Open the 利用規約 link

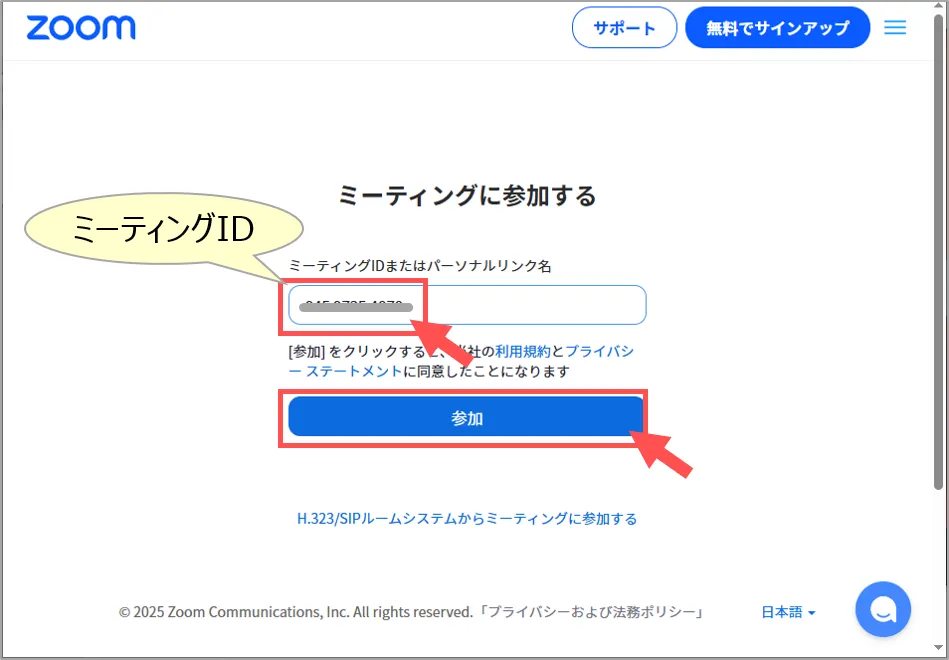[x=522, y=352]
